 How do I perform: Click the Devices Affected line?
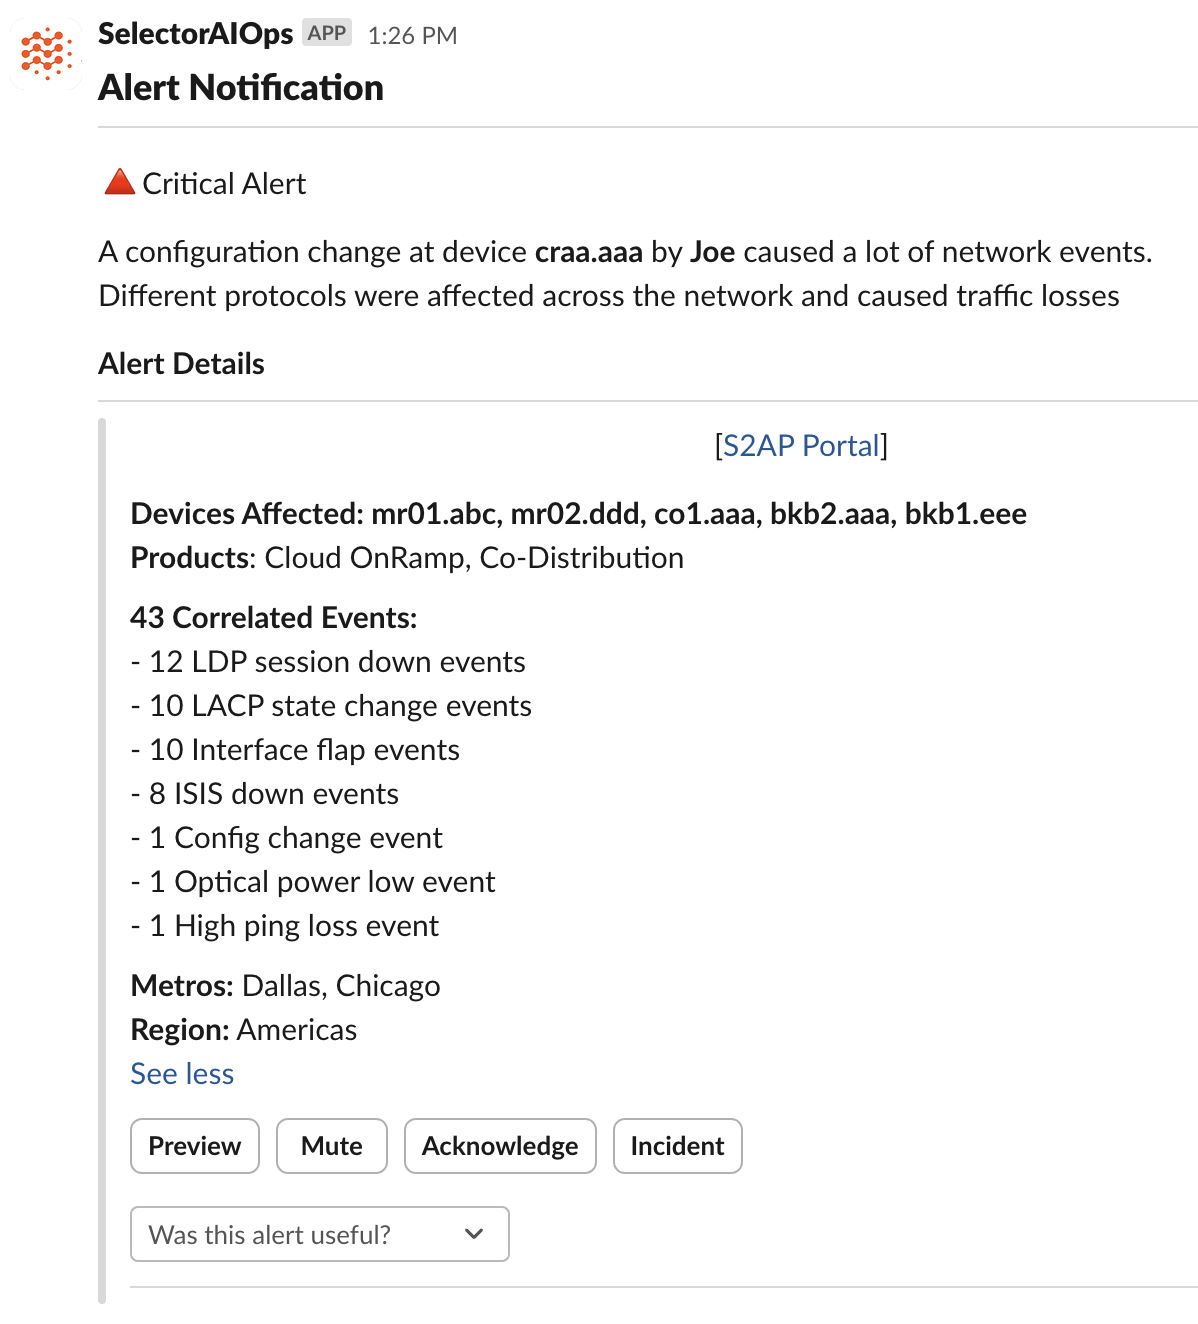click(578, 514)
